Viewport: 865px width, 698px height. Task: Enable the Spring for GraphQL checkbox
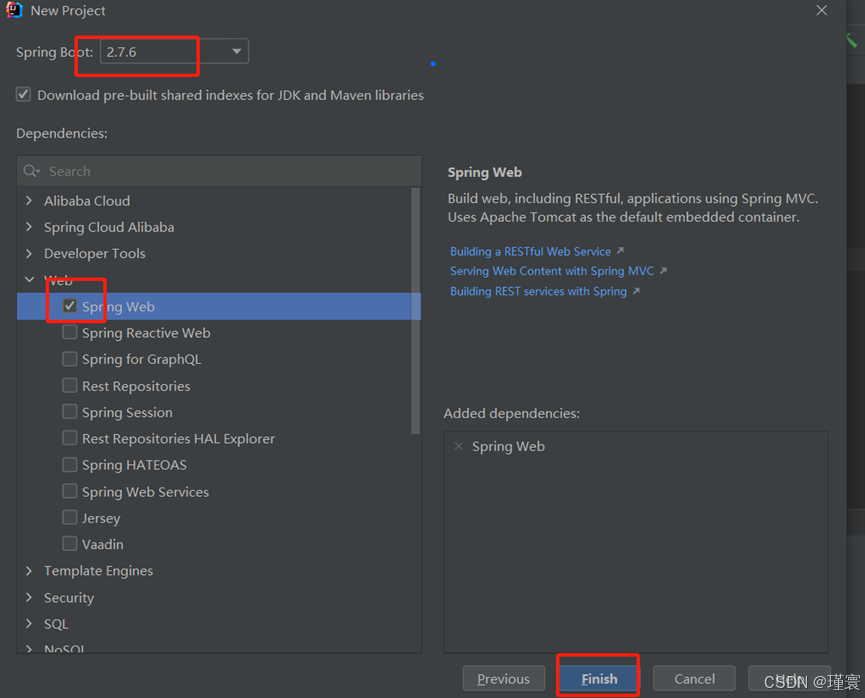tap(70, 359)
